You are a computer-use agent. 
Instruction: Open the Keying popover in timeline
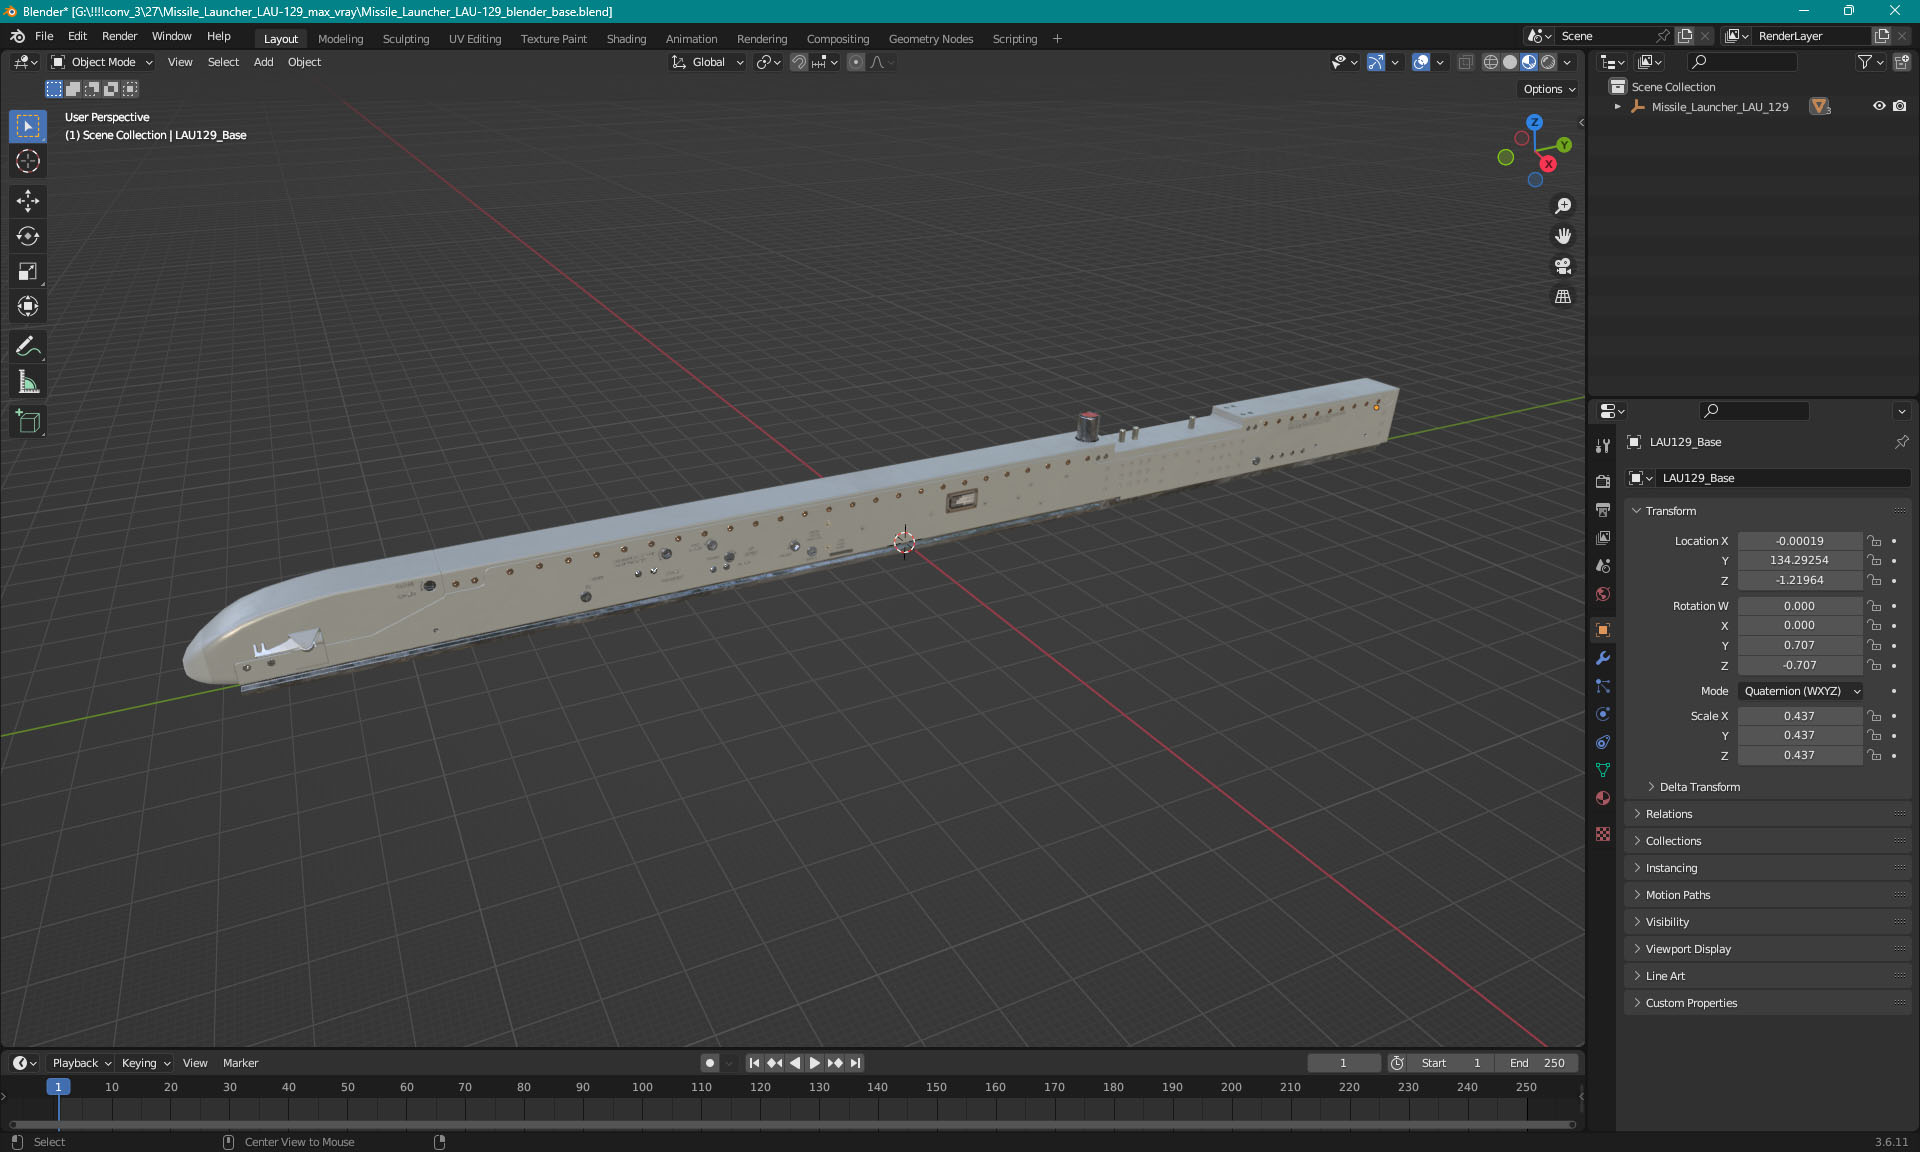(x=145, y=1063)
